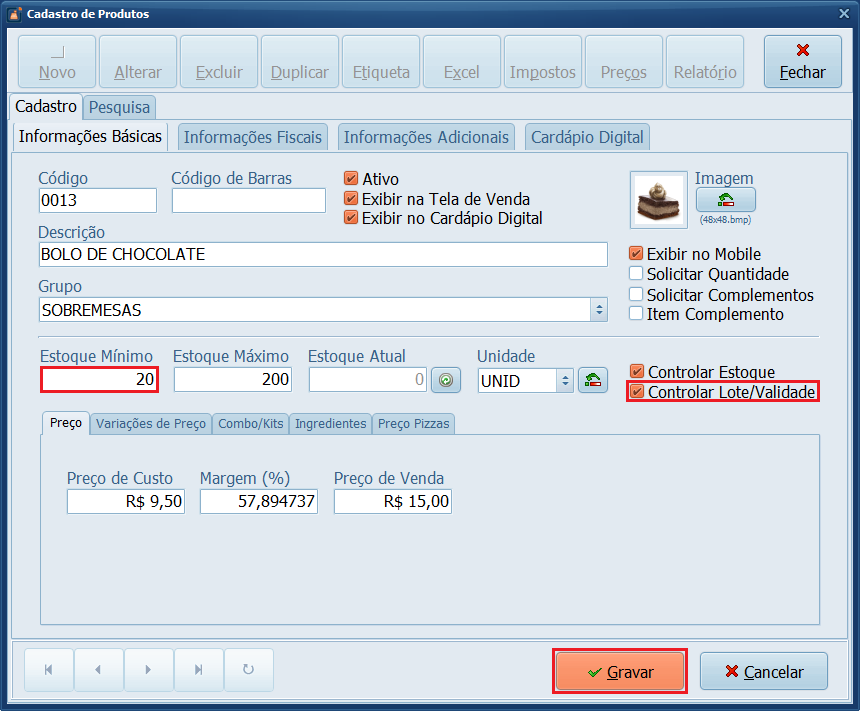Screen dimensions: 860x711
Task: Jump to the last record arrow
Action: [198, 670]
